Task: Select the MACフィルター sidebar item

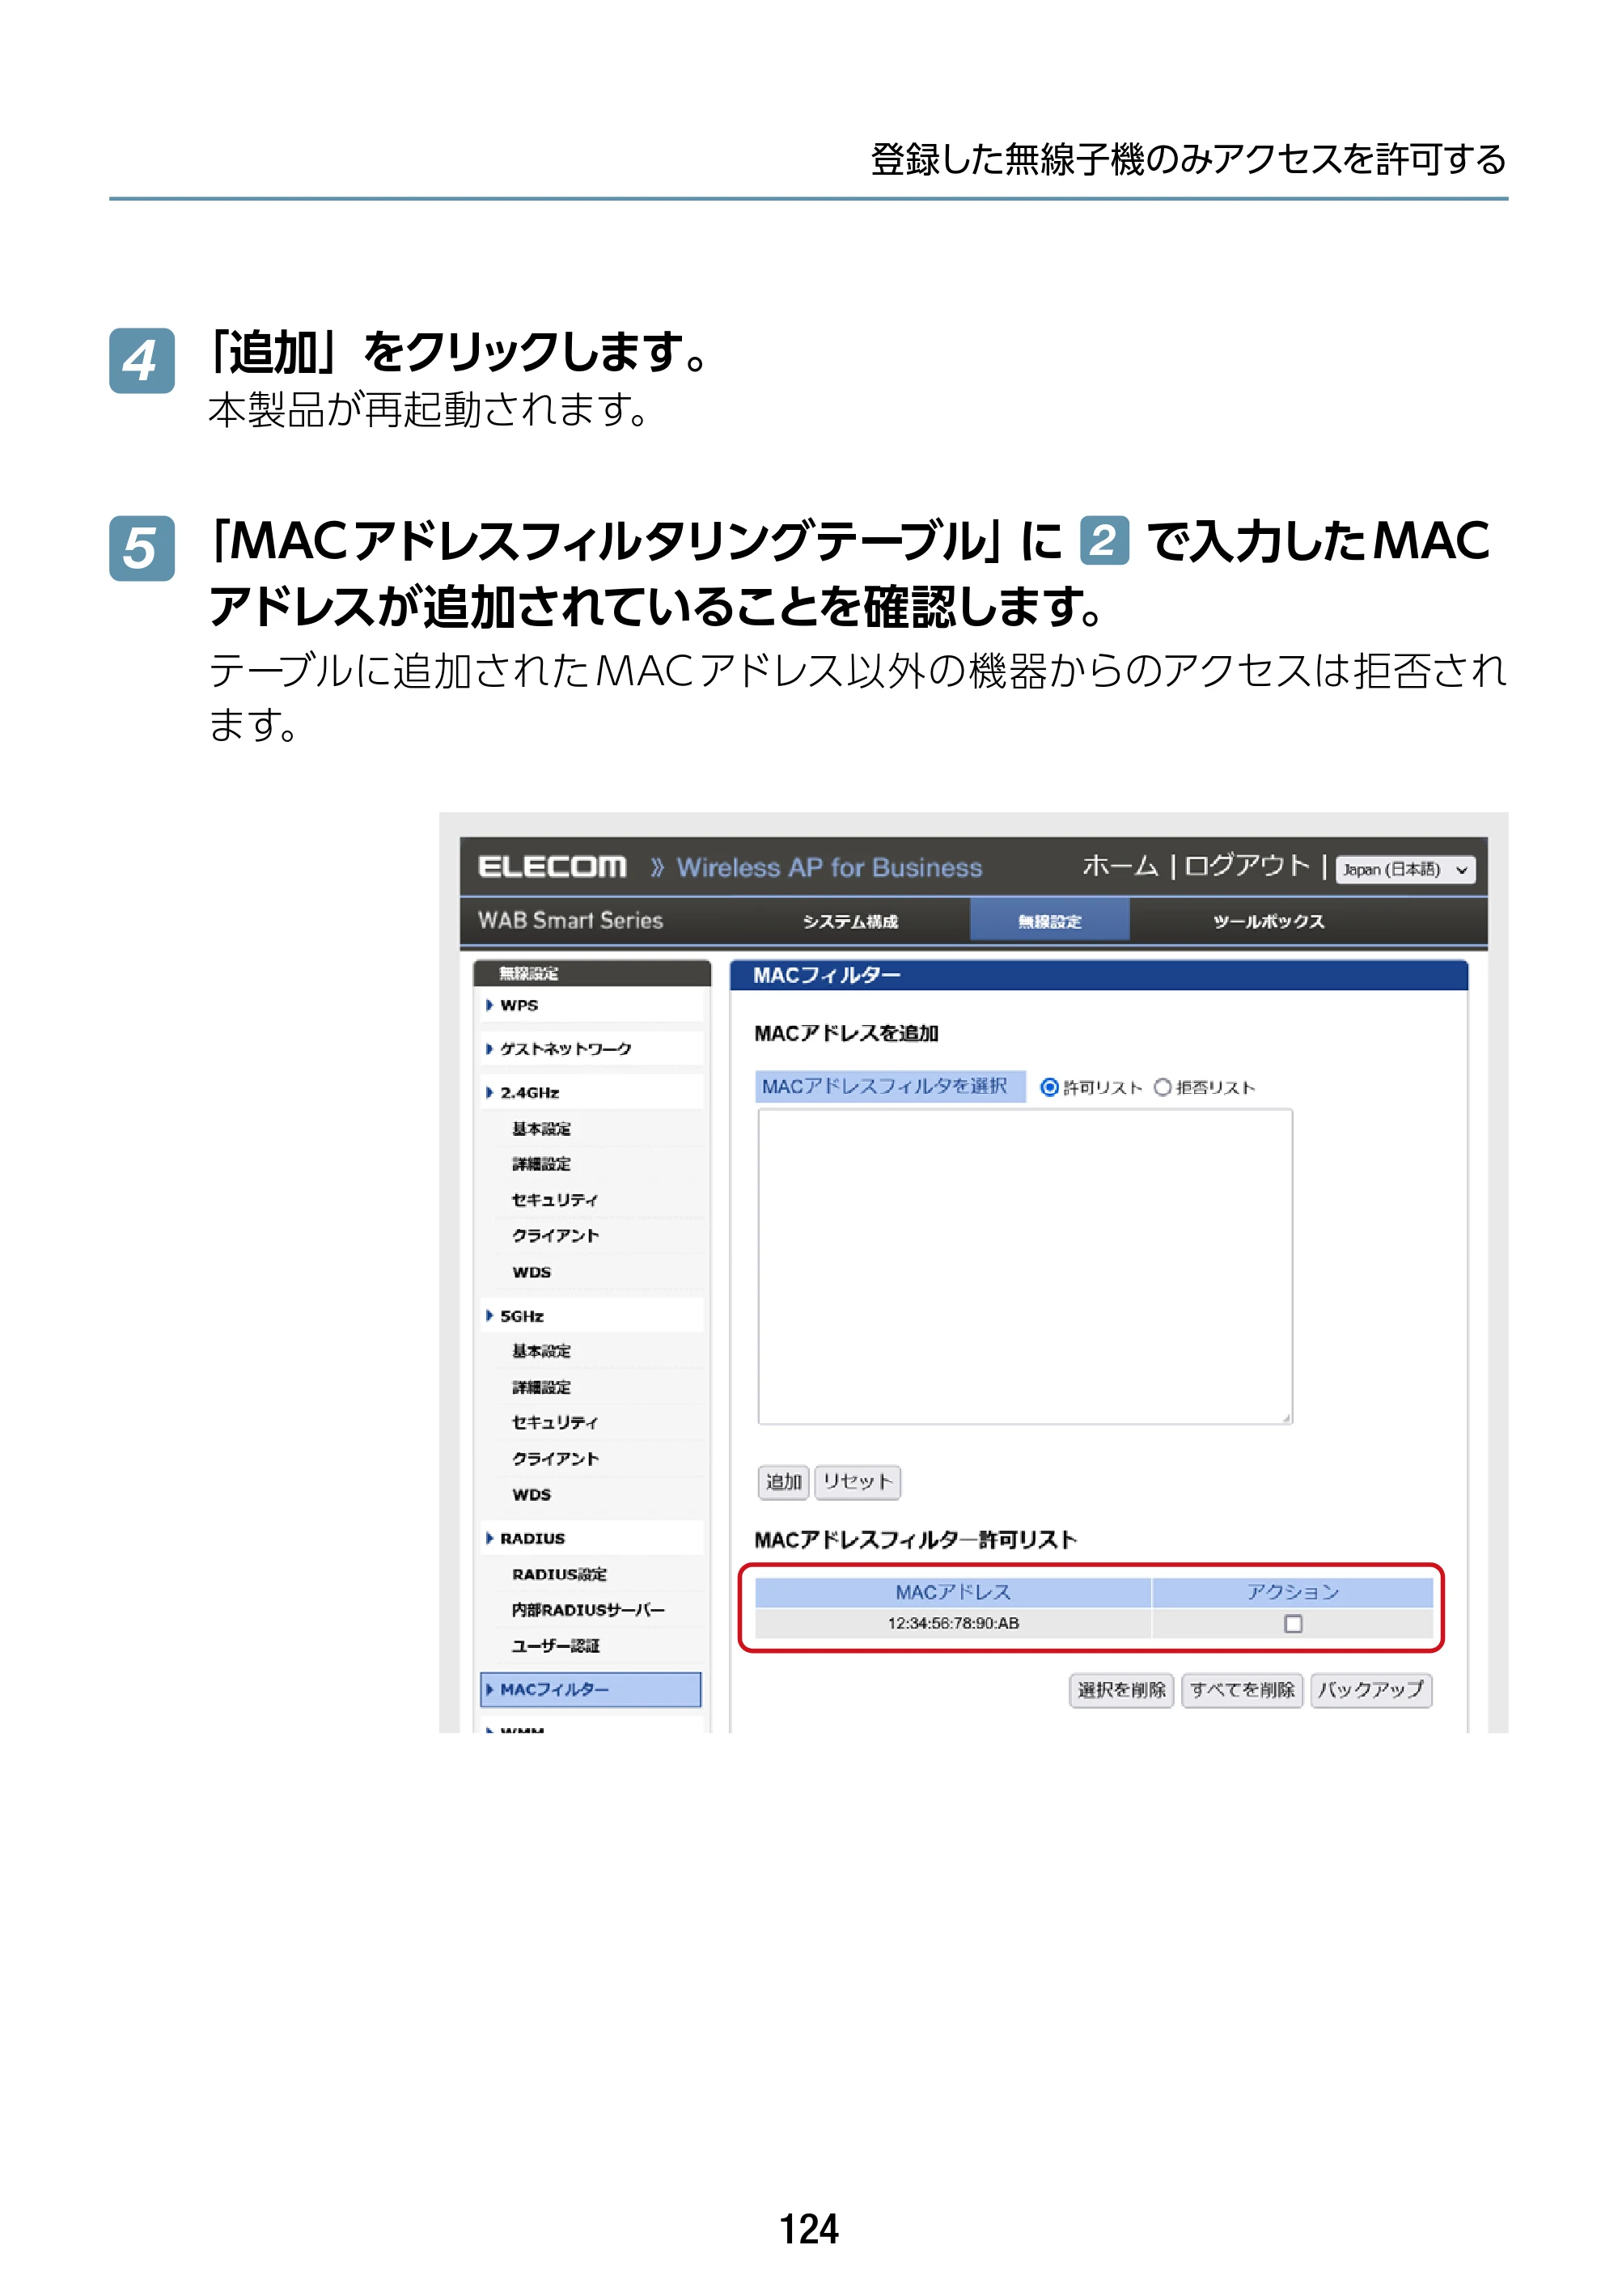Action: click(x=590, y=1689)
